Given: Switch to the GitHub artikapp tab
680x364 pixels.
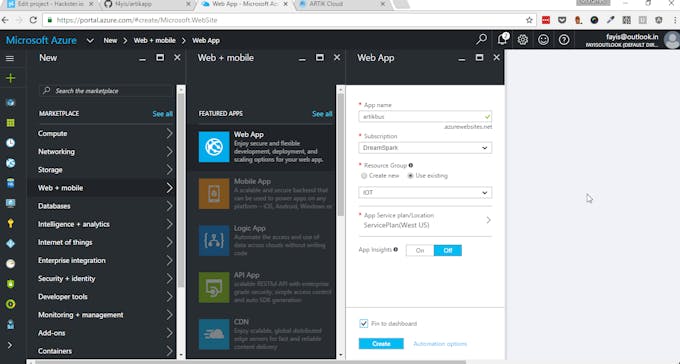Looking at the screenshot, I should point(148,4).
